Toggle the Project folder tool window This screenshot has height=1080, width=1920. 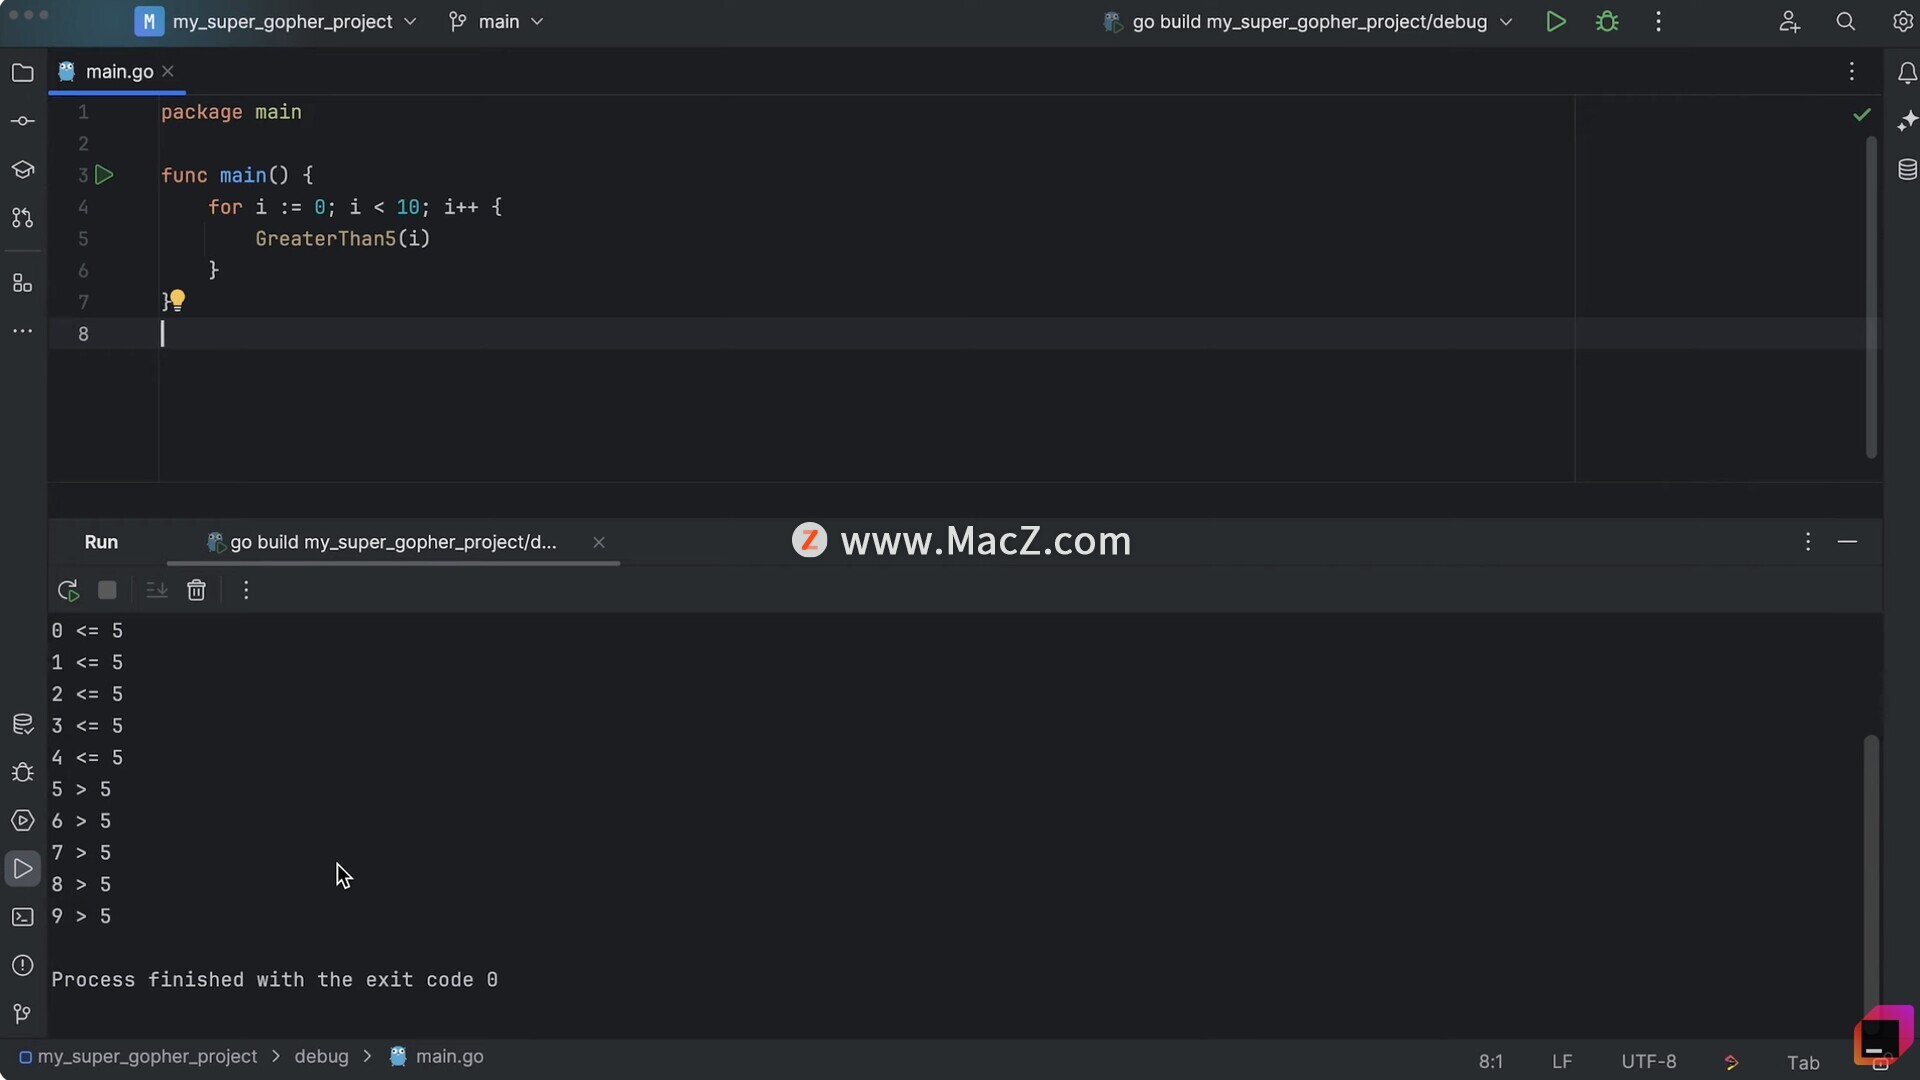[x=22, y=72]
